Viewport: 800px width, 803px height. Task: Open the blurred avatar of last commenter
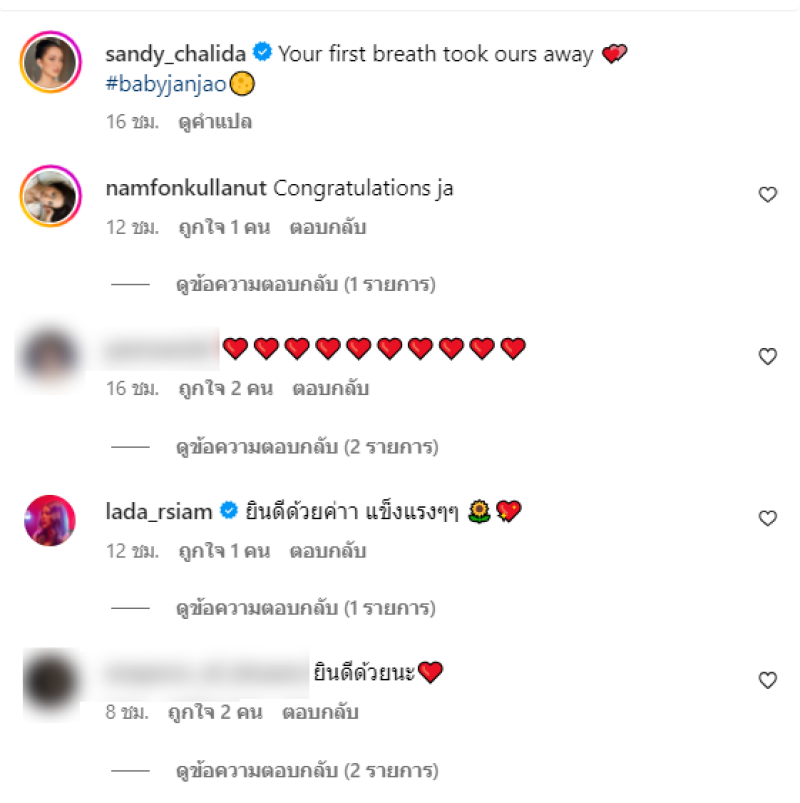[x=50, y=682]
